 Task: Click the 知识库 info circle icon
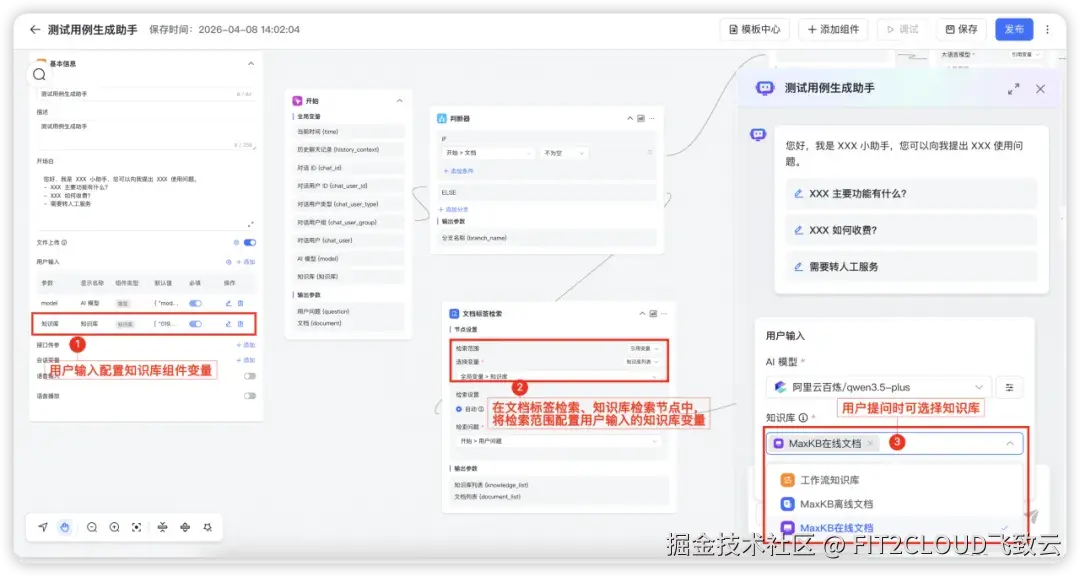[x=803, y=417]
